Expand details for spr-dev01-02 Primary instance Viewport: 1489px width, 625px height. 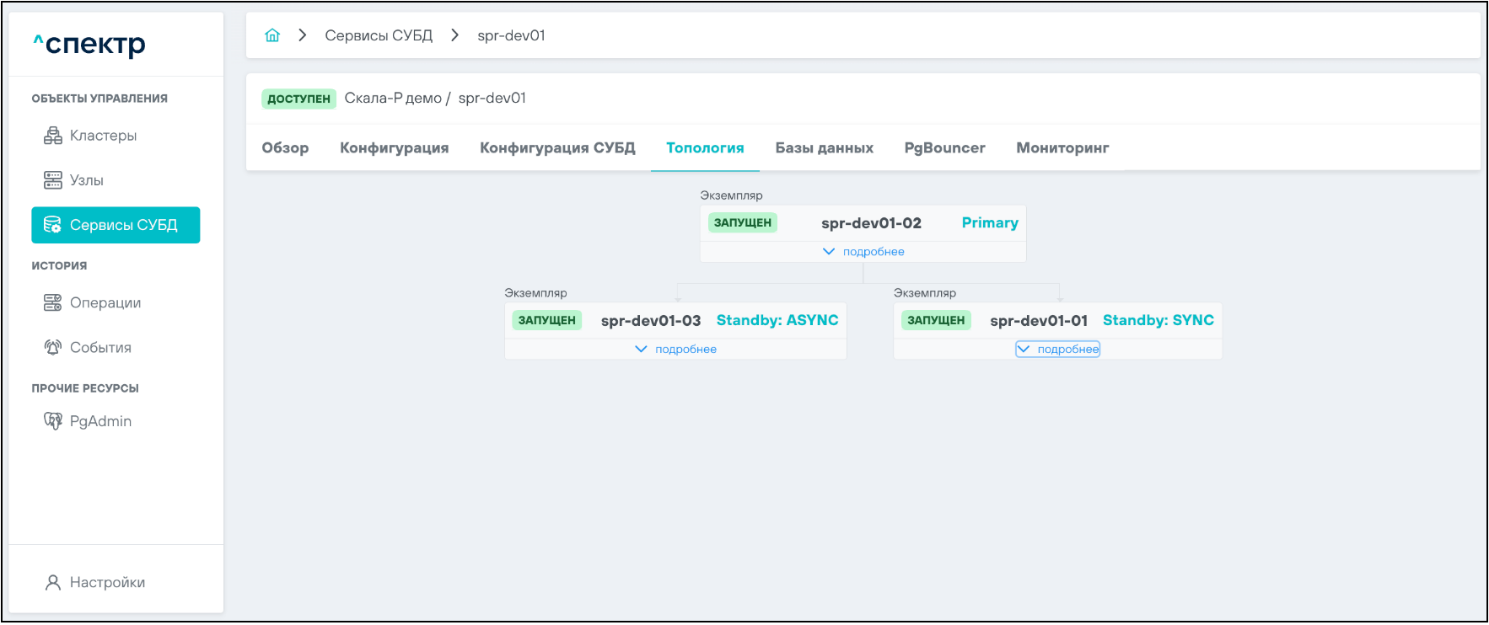pos(863,252)
